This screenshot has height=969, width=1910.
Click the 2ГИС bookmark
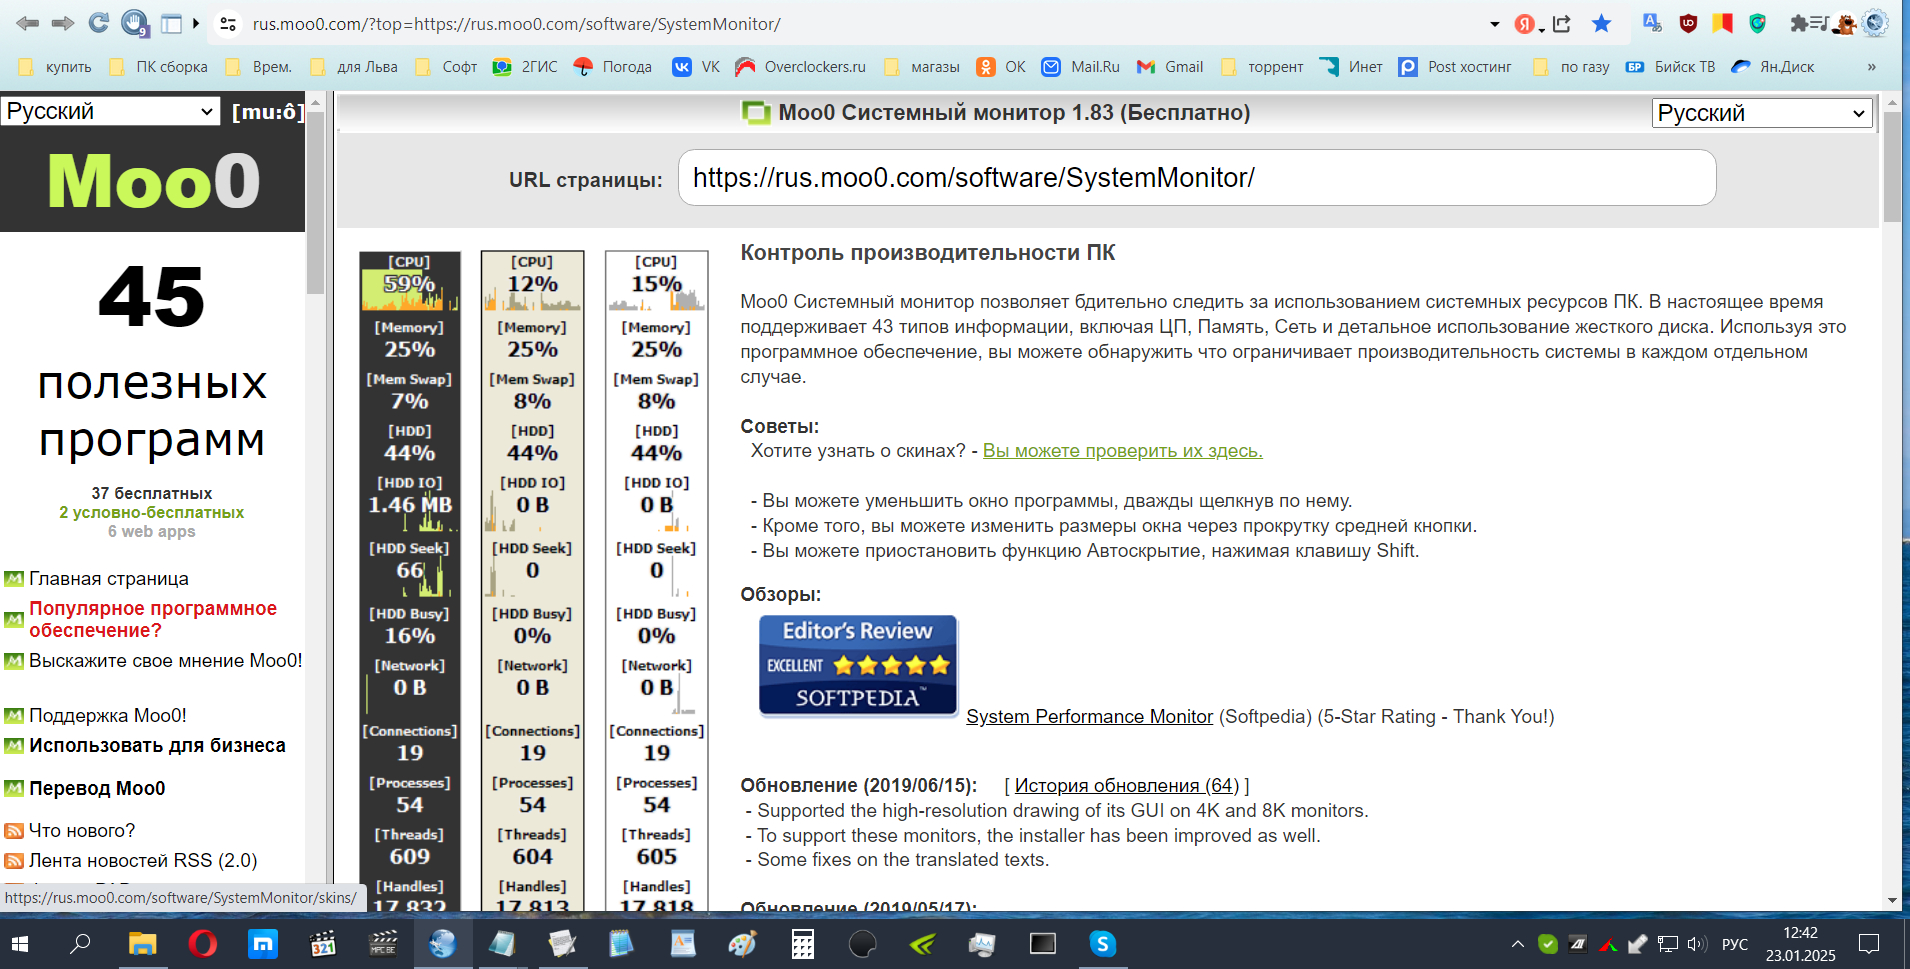click(525, 67)
